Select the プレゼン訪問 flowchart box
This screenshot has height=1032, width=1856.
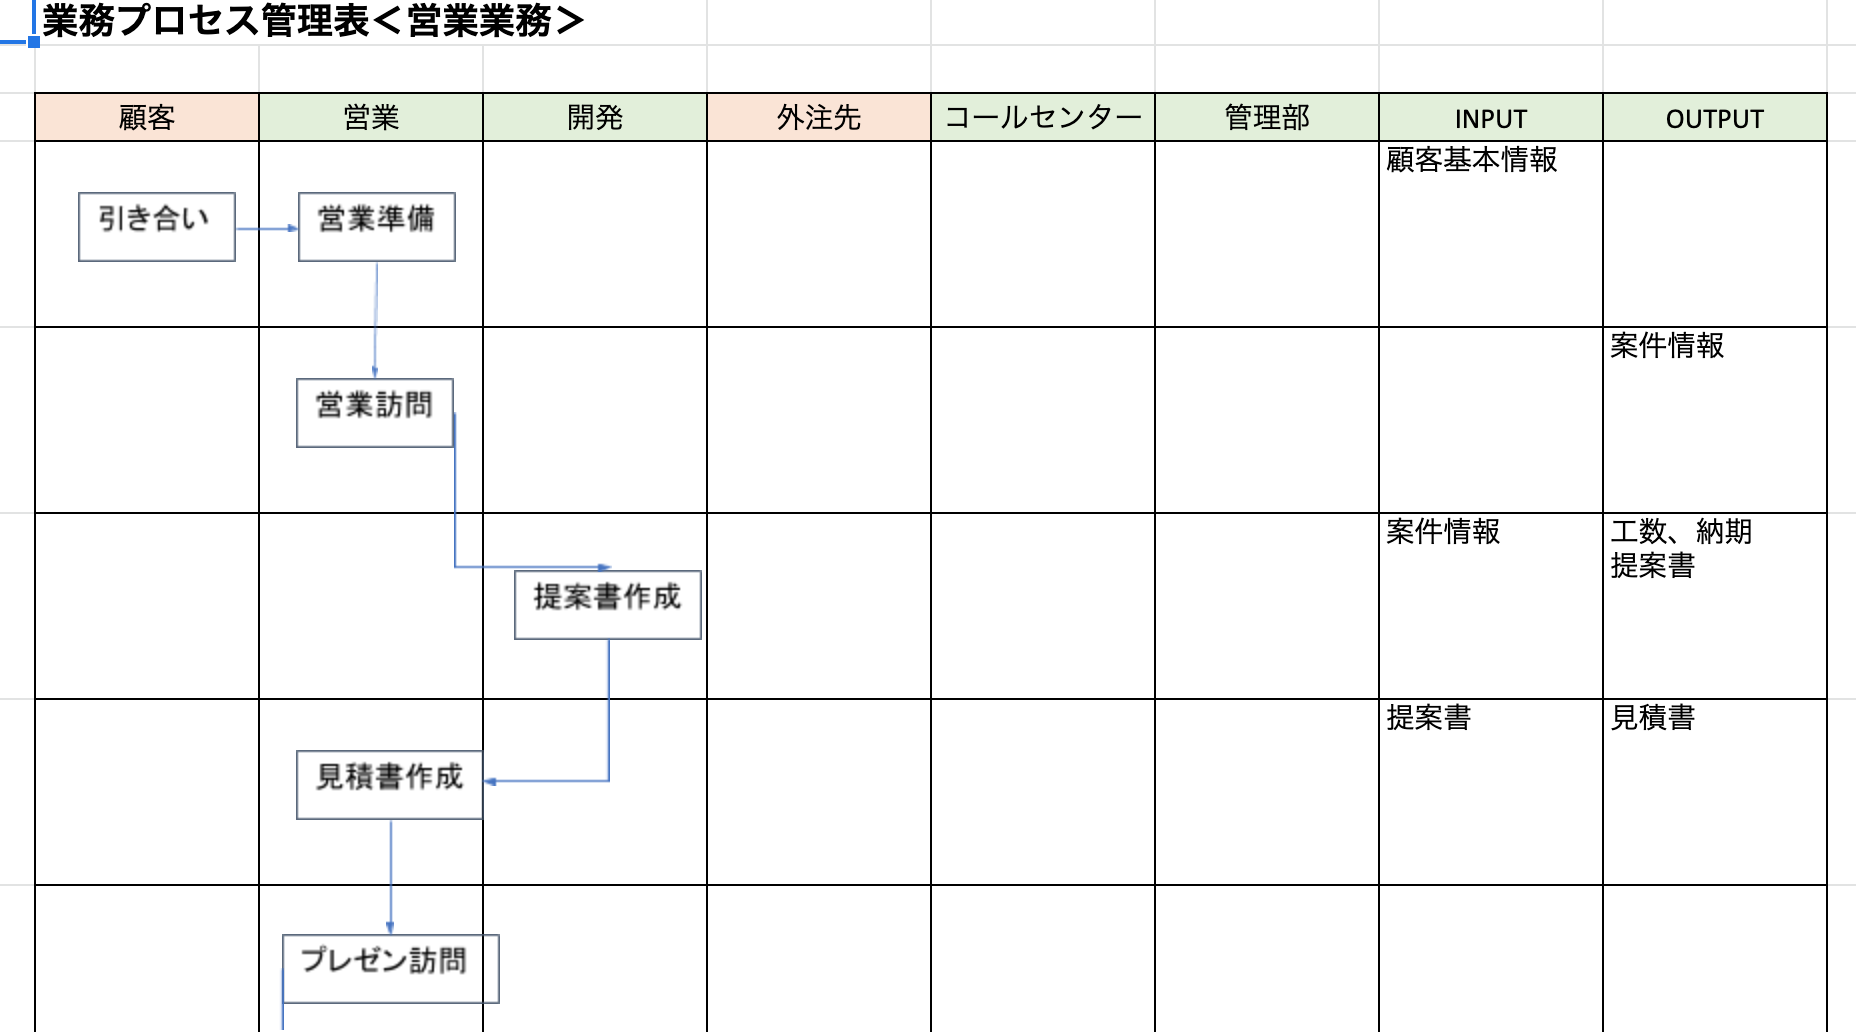pyautogui.click(x=391, y=969)
